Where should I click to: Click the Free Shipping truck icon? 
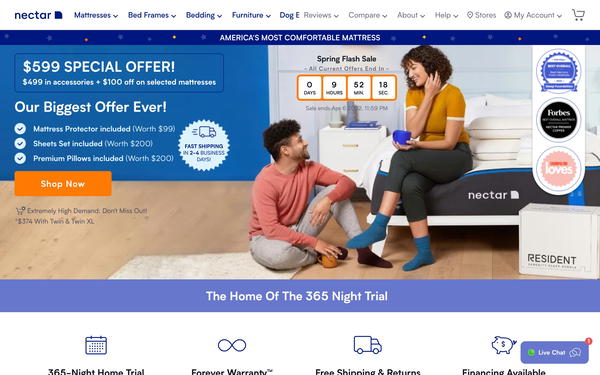(x=367, y=345)
